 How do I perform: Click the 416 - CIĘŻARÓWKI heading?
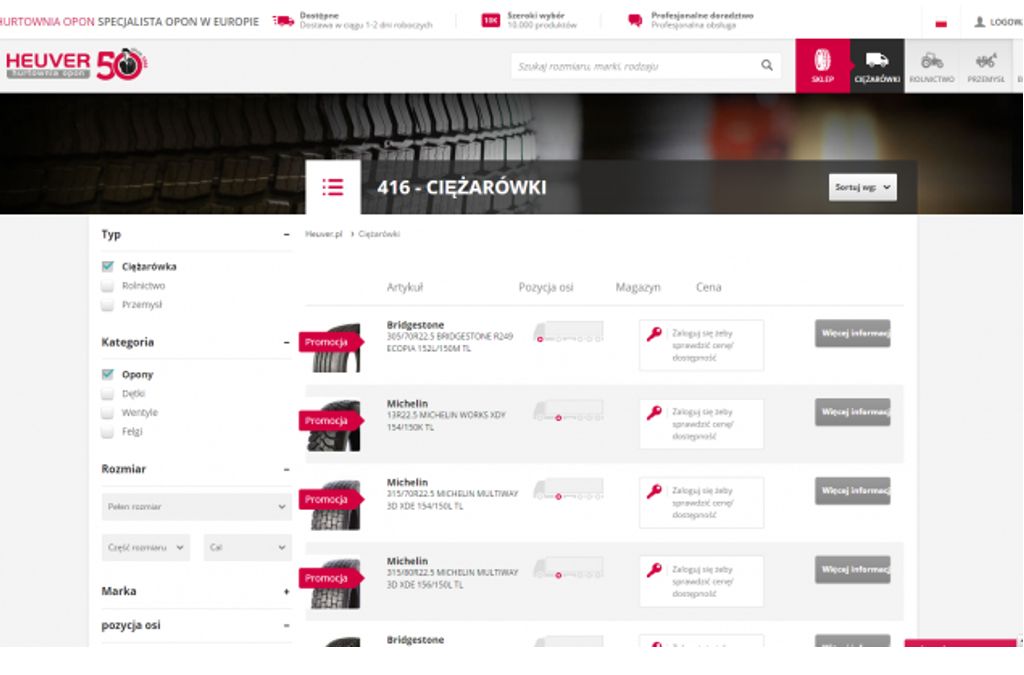click(x=462, y=187)
